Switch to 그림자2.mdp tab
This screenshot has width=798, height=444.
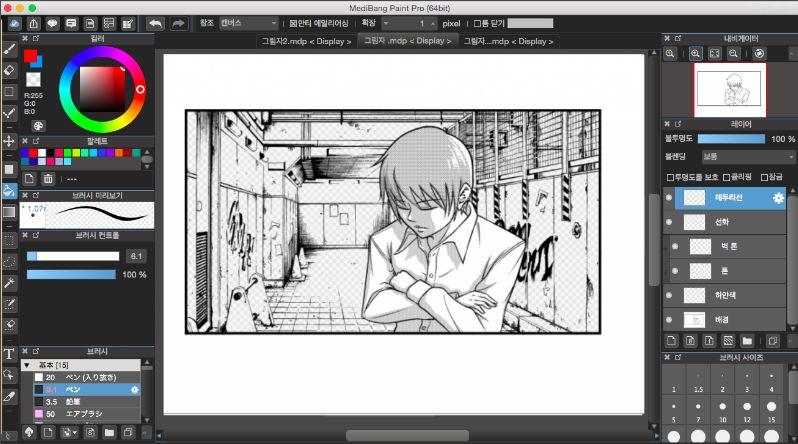(x=306, y=41)
